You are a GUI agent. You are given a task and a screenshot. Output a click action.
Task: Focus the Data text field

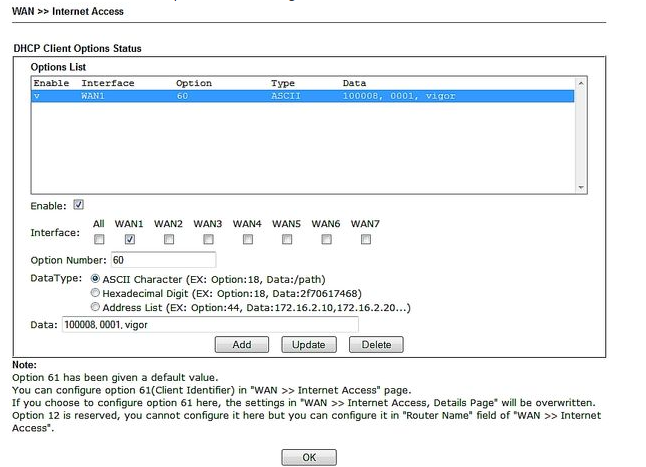tap(208, 325)
